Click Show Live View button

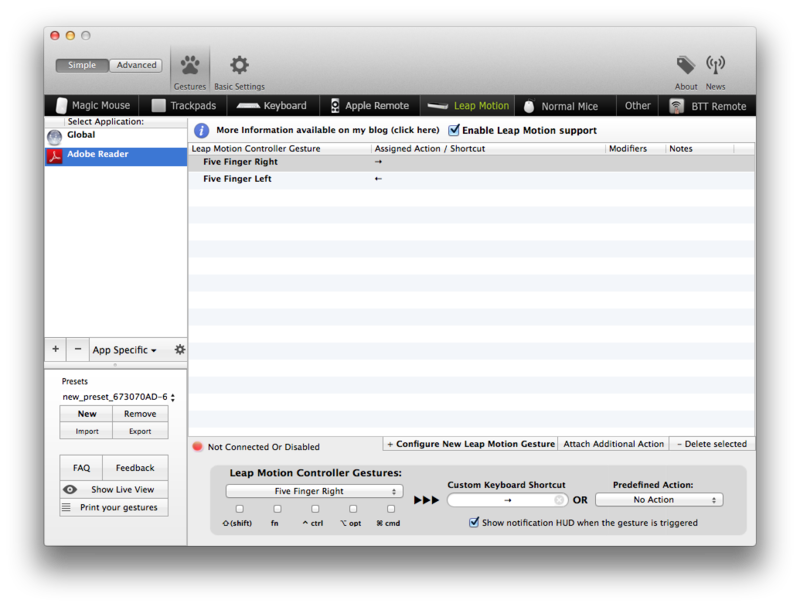114,489
